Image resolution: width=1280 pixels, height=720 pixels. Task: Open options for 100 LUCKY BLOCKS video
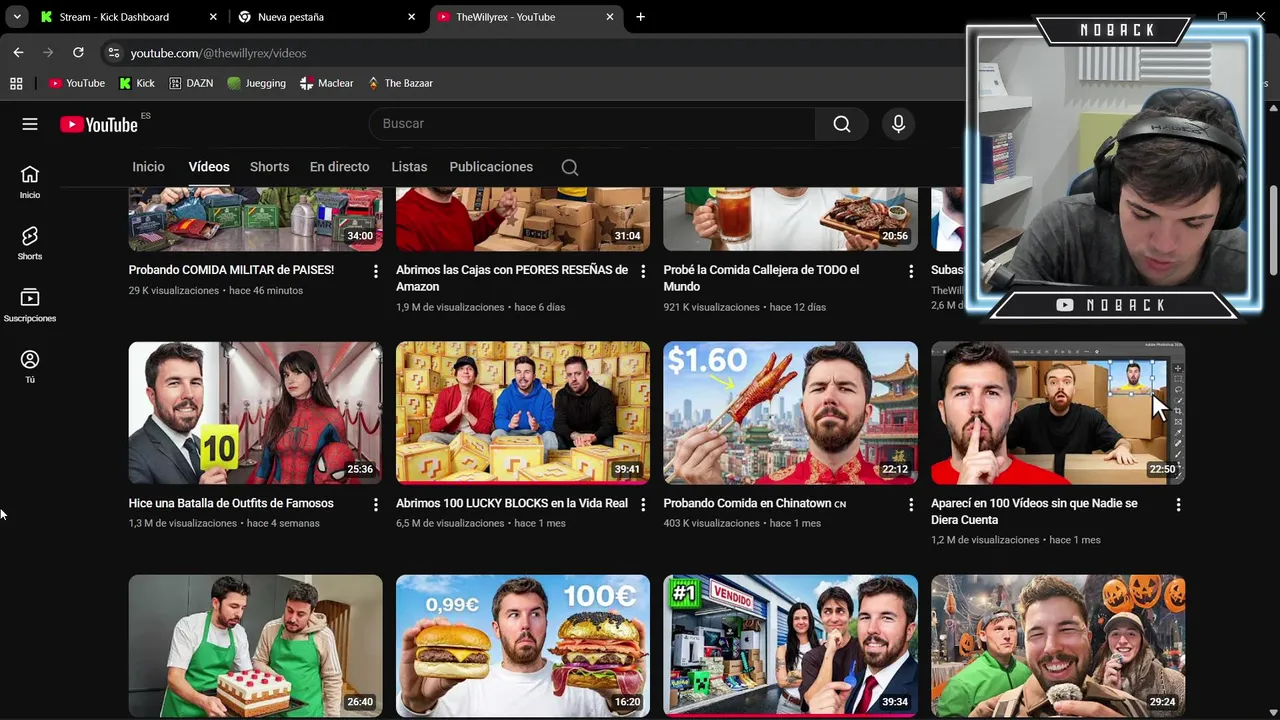(x=643, y=505)
